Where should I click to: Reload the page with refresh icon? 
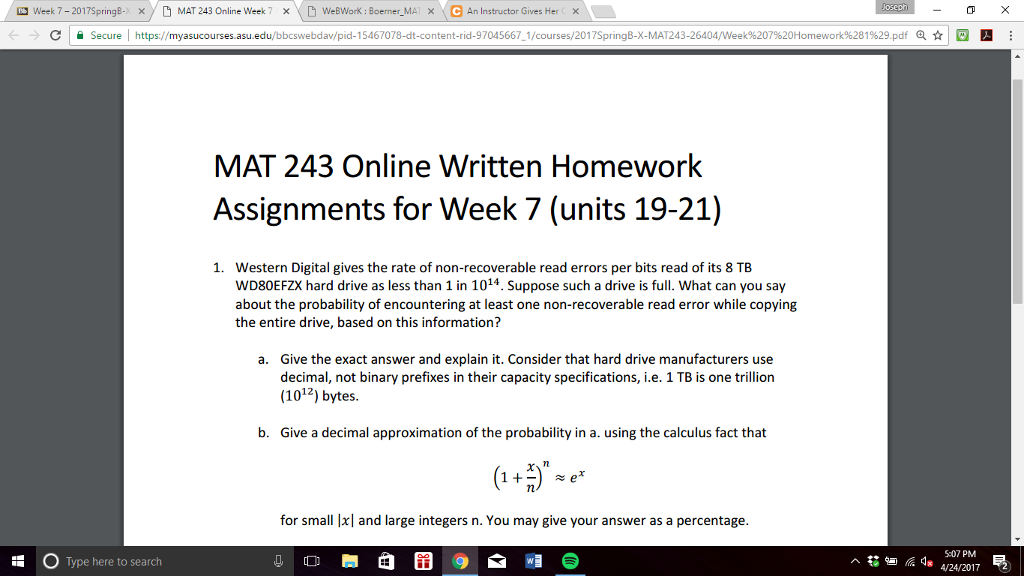pos(56,35)
